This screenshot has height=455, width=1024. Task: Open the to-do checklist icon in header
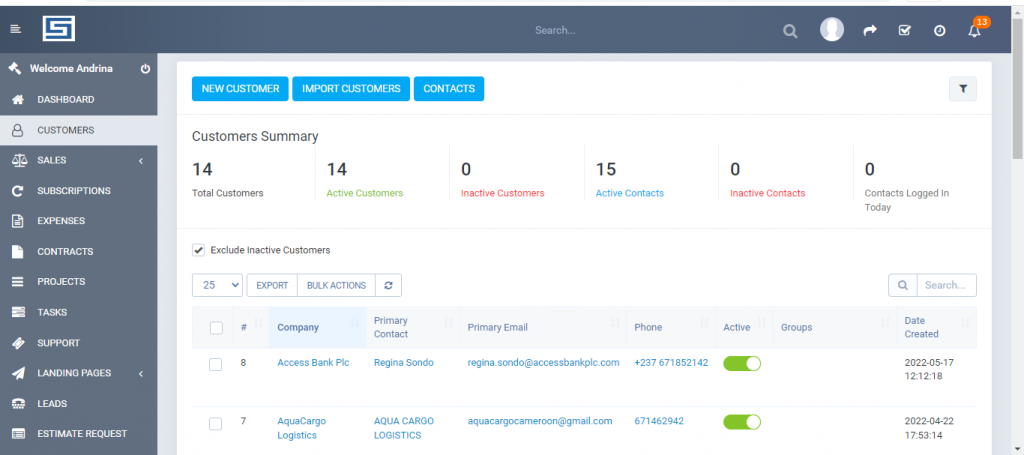pos(905,31)
